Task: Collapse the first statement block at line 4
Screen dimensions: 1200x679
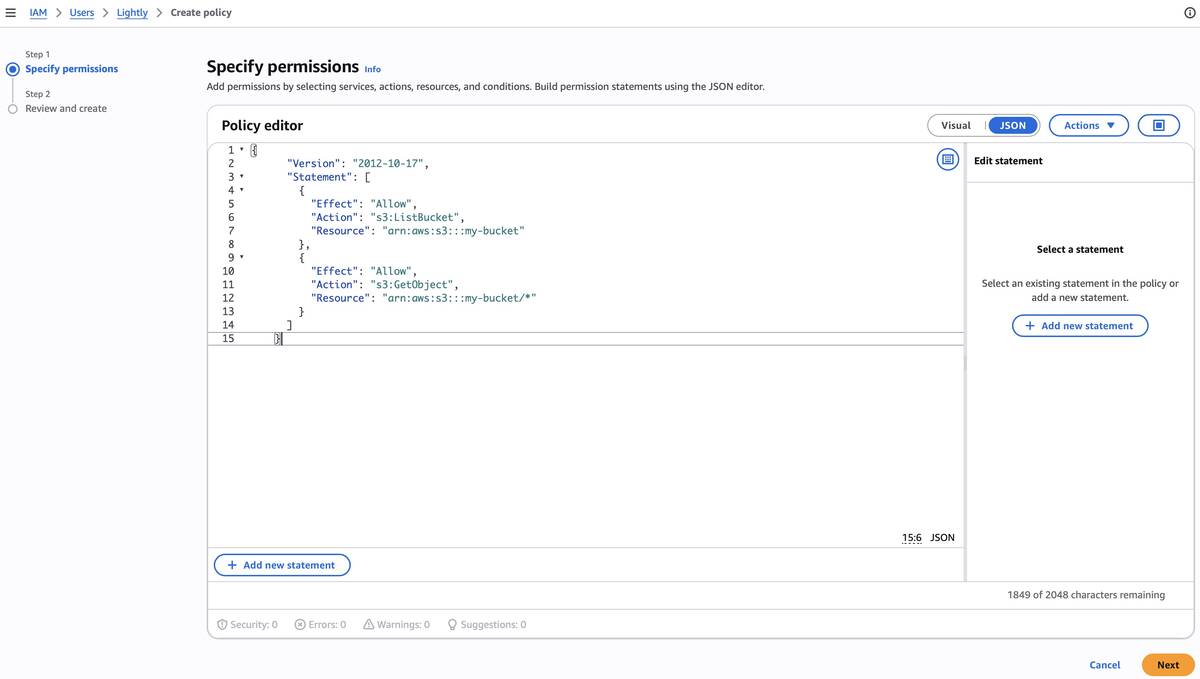Action: click(240, 189)
